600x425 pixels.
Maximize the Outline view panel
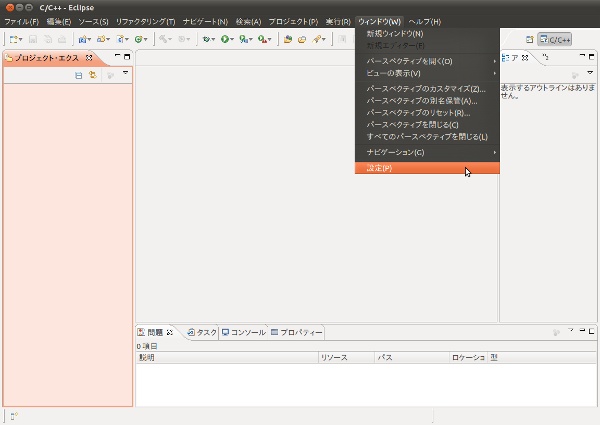592,57
